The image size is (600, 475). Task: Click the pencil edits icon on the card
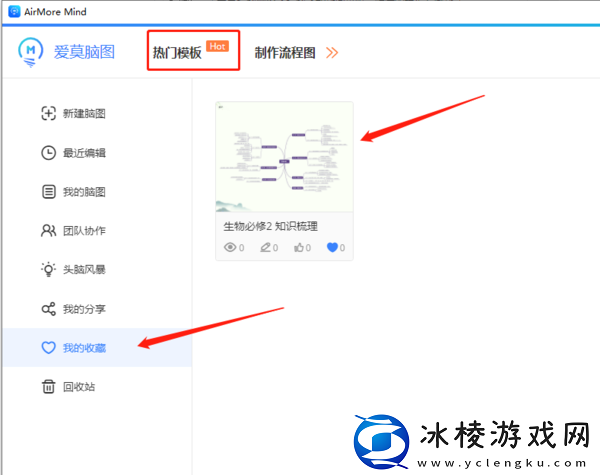265,247
